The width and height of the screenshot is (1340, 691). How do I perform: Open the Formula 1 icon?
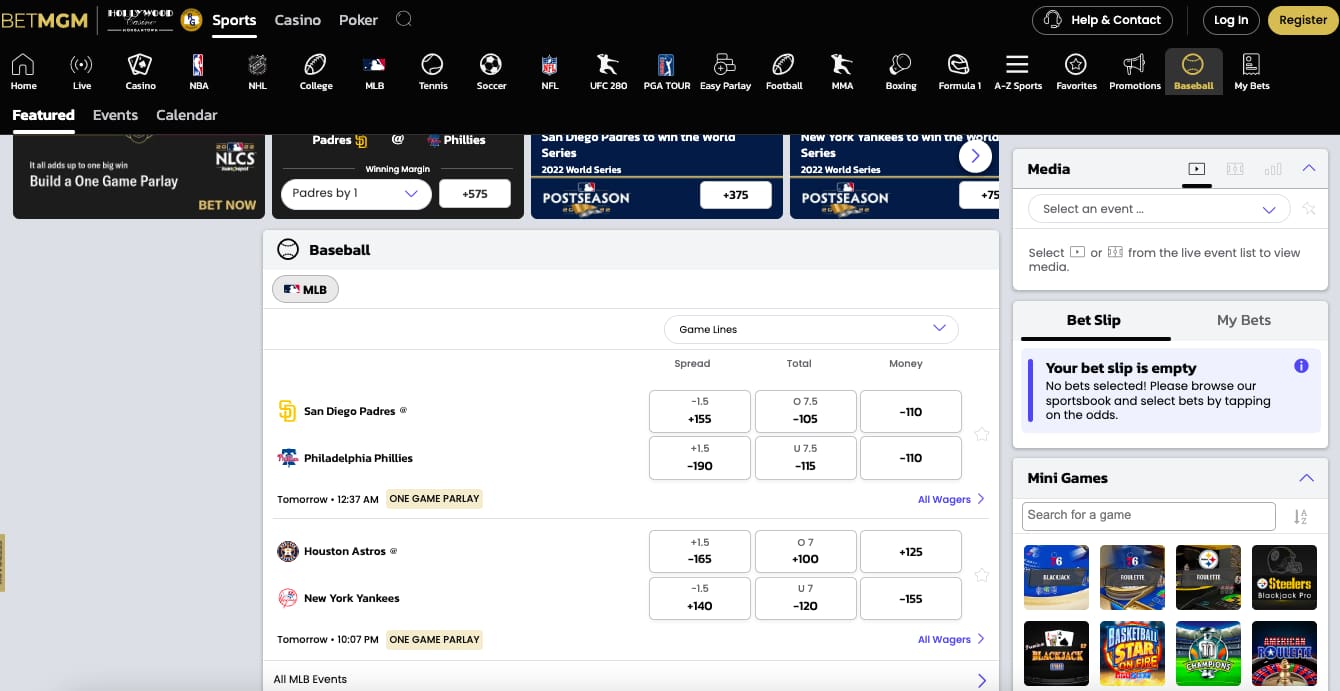click(x=959, y=72)
